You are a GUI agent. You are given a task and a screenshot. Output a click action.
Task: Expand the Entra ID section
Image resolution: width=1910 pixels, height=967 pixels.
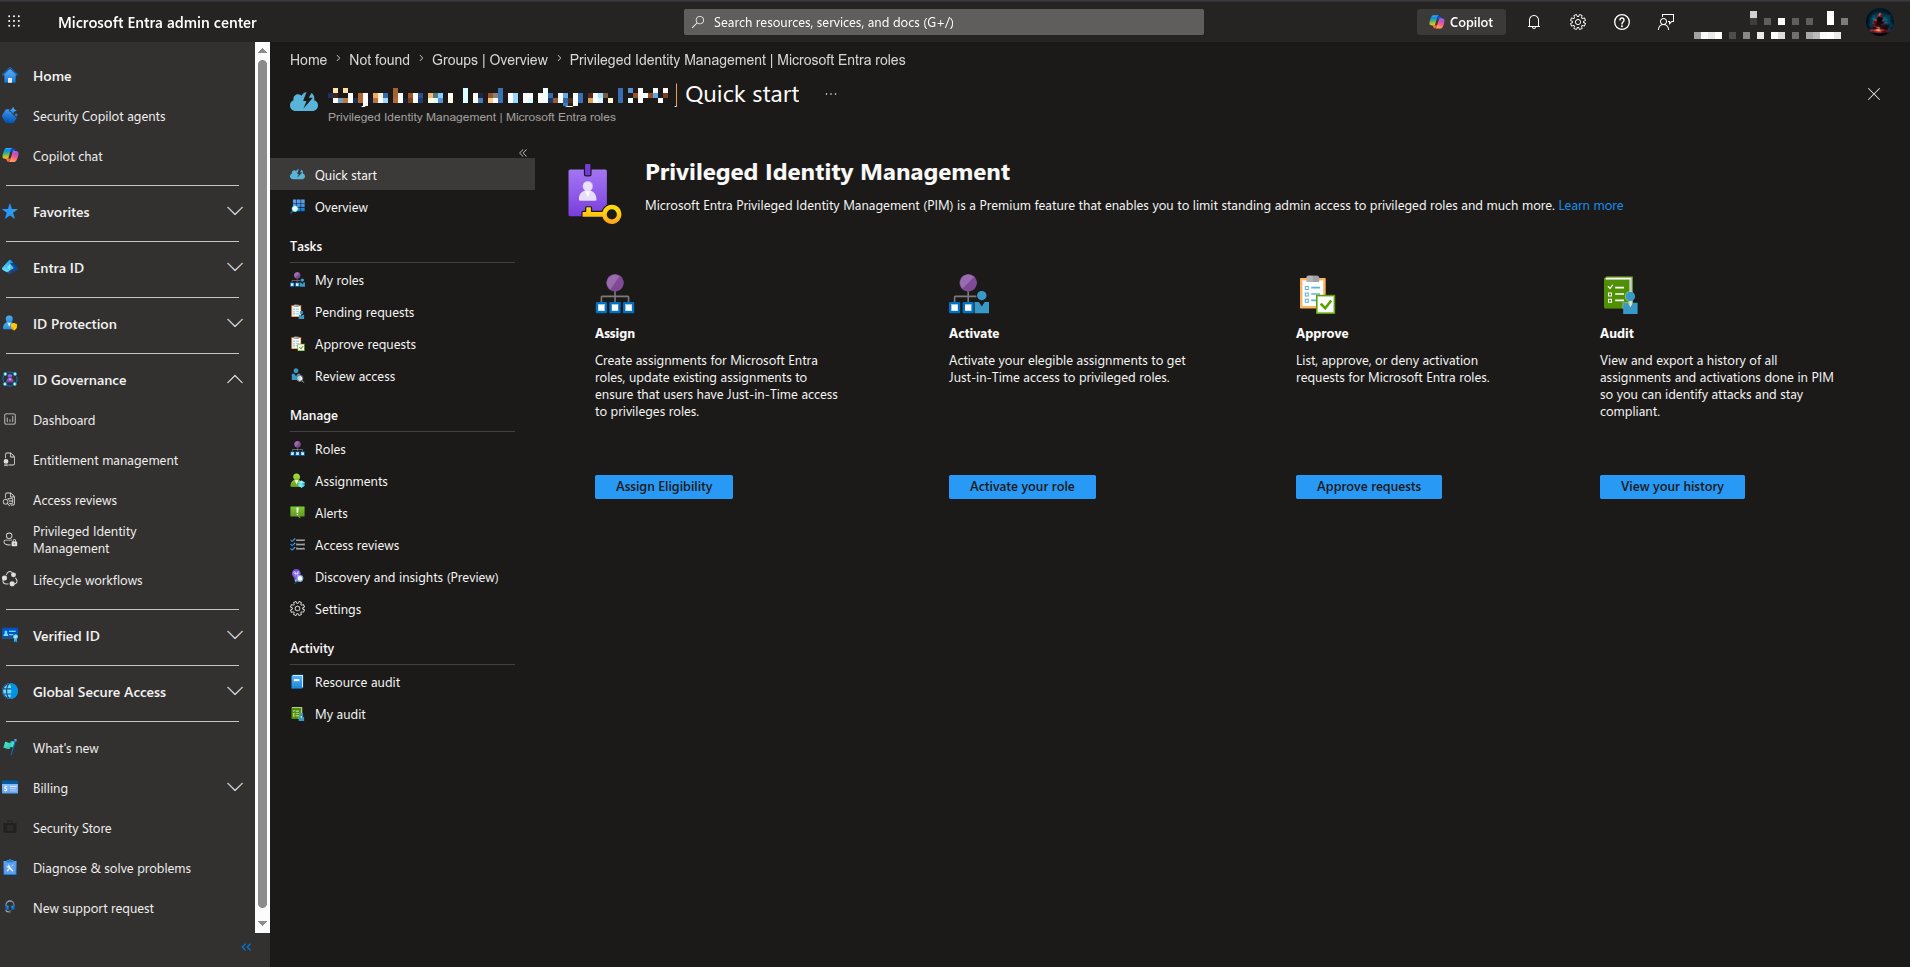coord(235,268)
